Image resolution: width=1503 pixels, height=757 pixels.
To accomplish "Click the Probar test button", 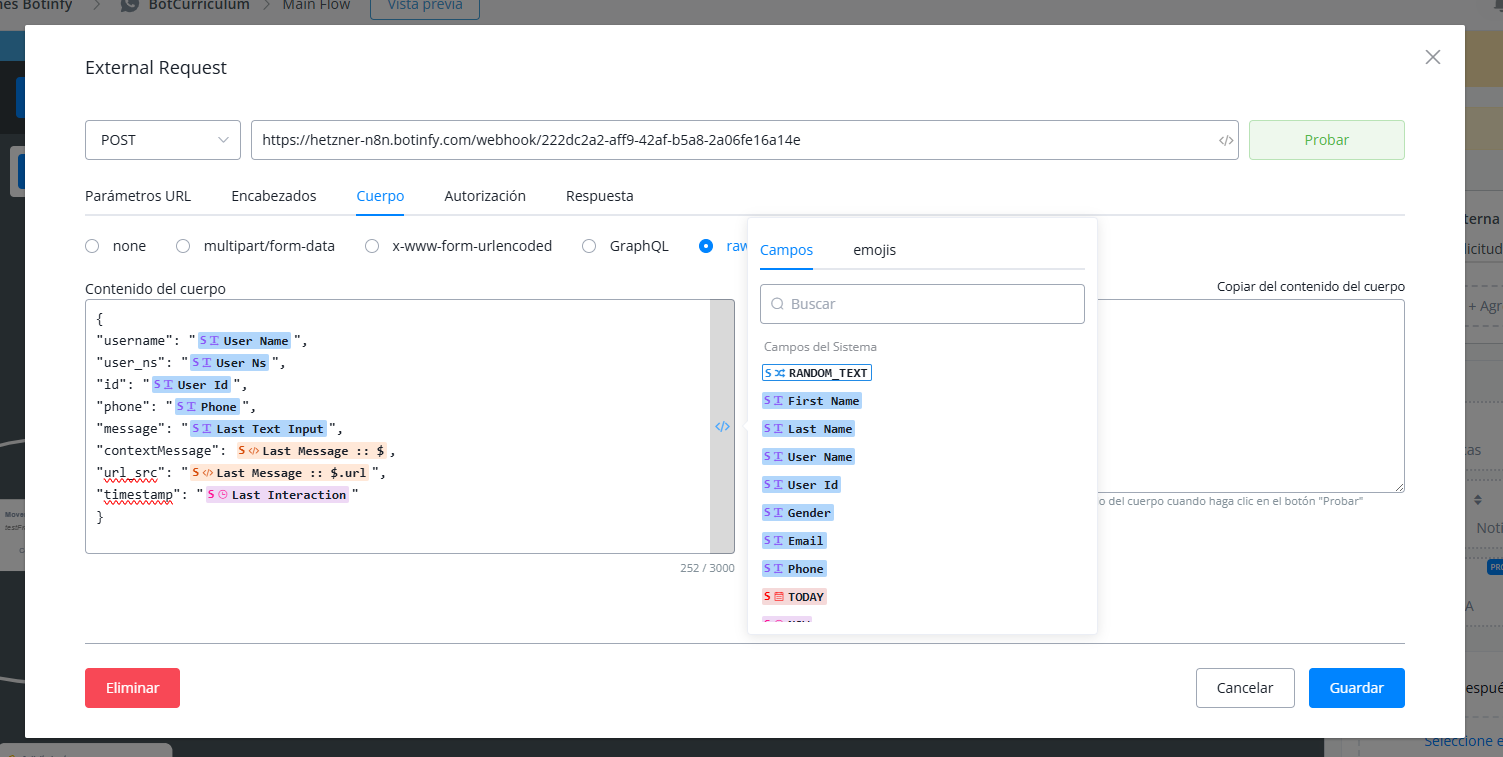I will coord(1327,140).
